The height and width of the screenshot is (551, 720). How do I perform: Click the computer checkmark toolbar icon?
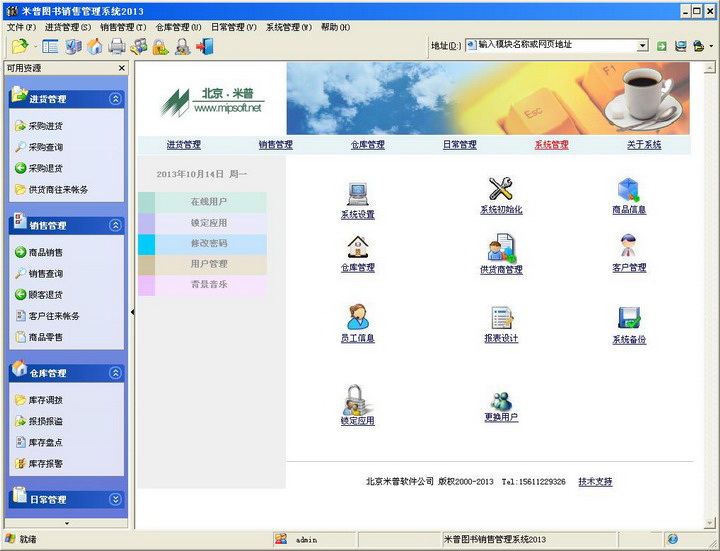click(73, 46)
